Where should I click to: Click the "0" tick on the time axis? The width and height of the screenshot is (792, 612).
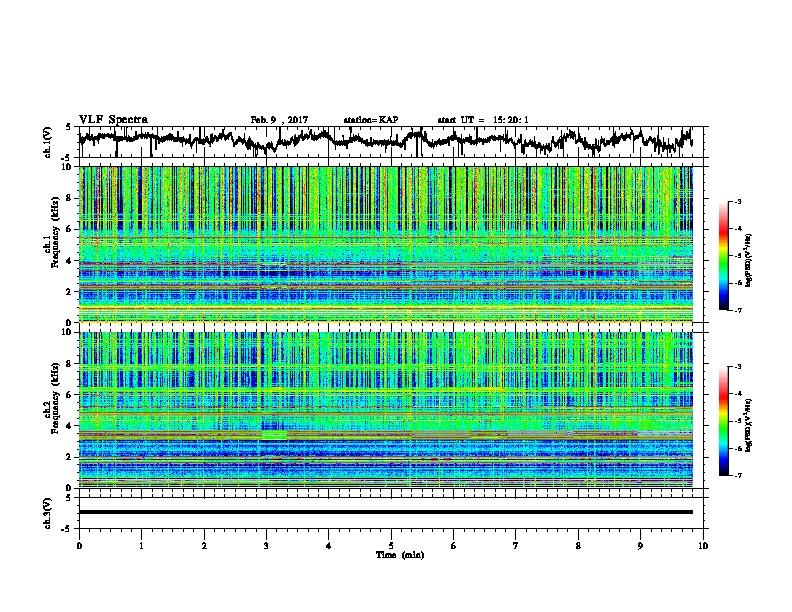(79, 546)
